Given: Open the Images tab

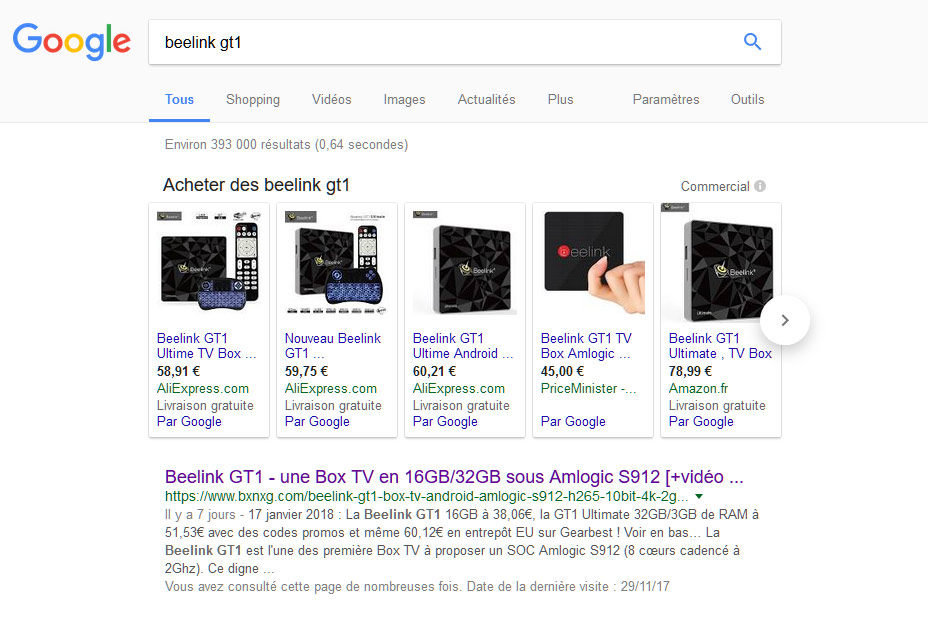Looking at the screenshot, I should click(404, 99).
